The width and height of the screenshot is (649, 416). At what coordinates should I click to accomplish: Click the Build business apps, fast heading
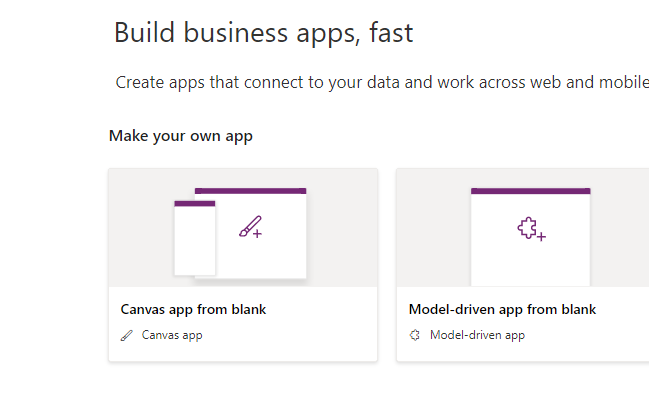coord(264,33)
